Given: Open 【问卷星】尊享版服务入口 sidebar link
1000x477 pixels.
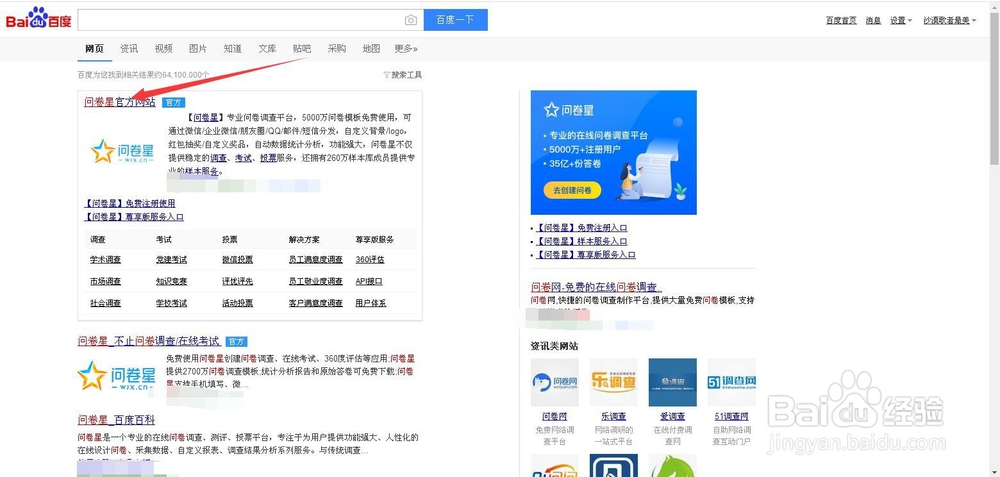Looking at the screenshot, I should [x=585, y=254].
